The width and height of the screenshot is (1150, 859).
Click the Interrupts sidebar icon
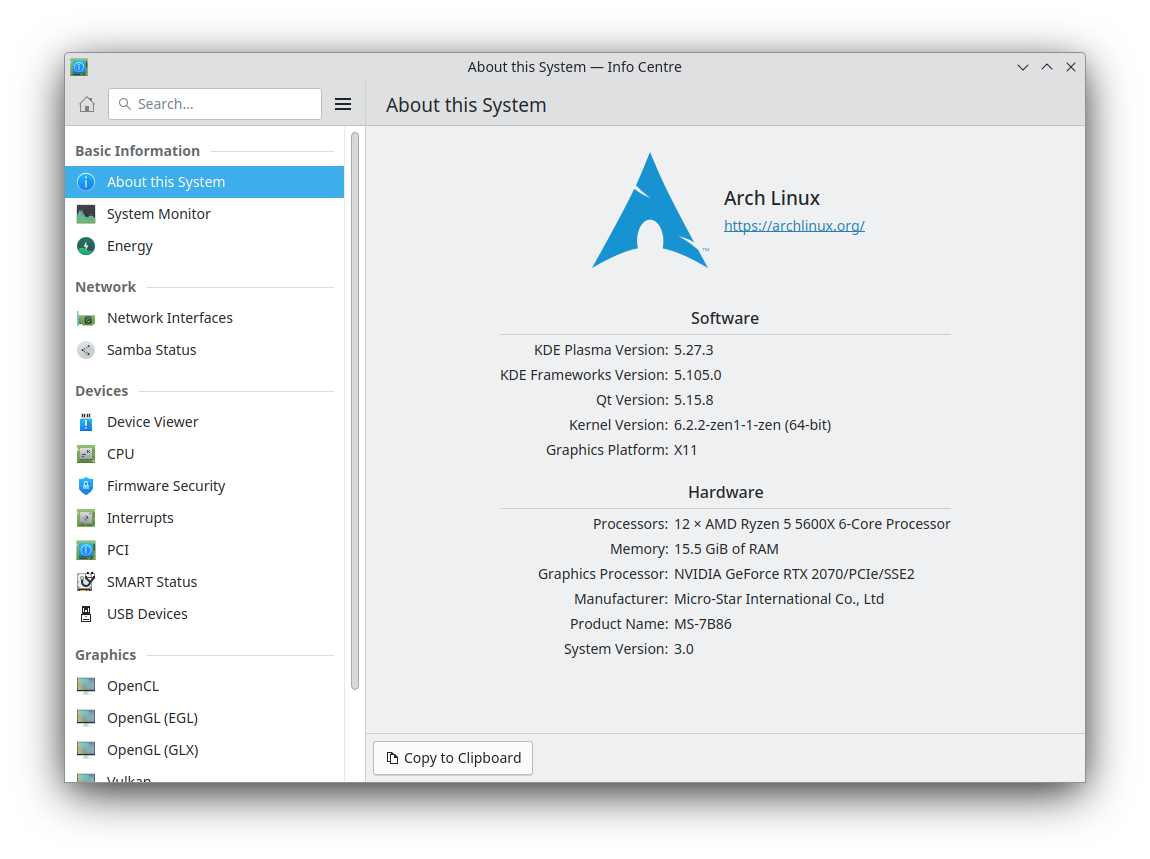(87, 517)
